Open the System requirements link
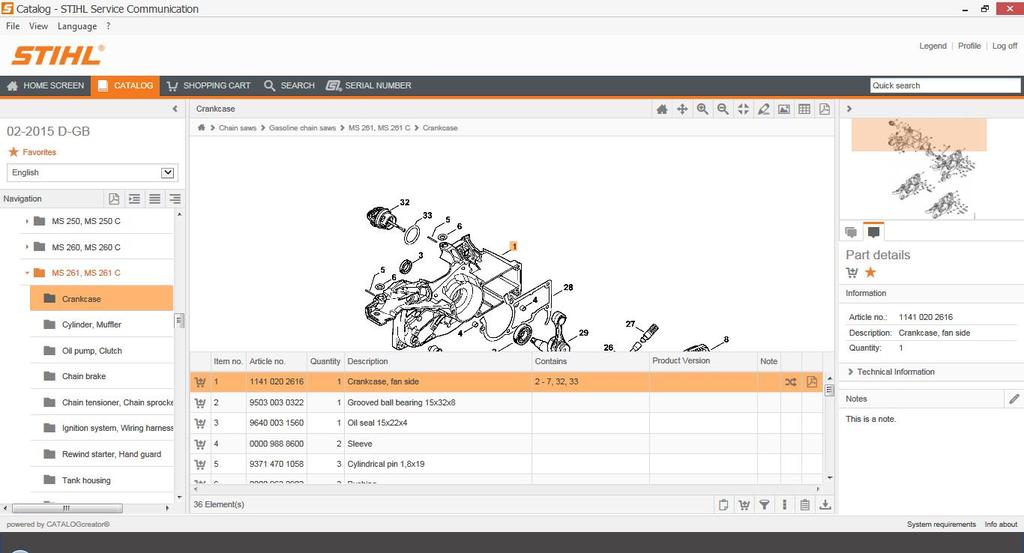Viewport: 1024px width, 553px height. coord(941,524)
